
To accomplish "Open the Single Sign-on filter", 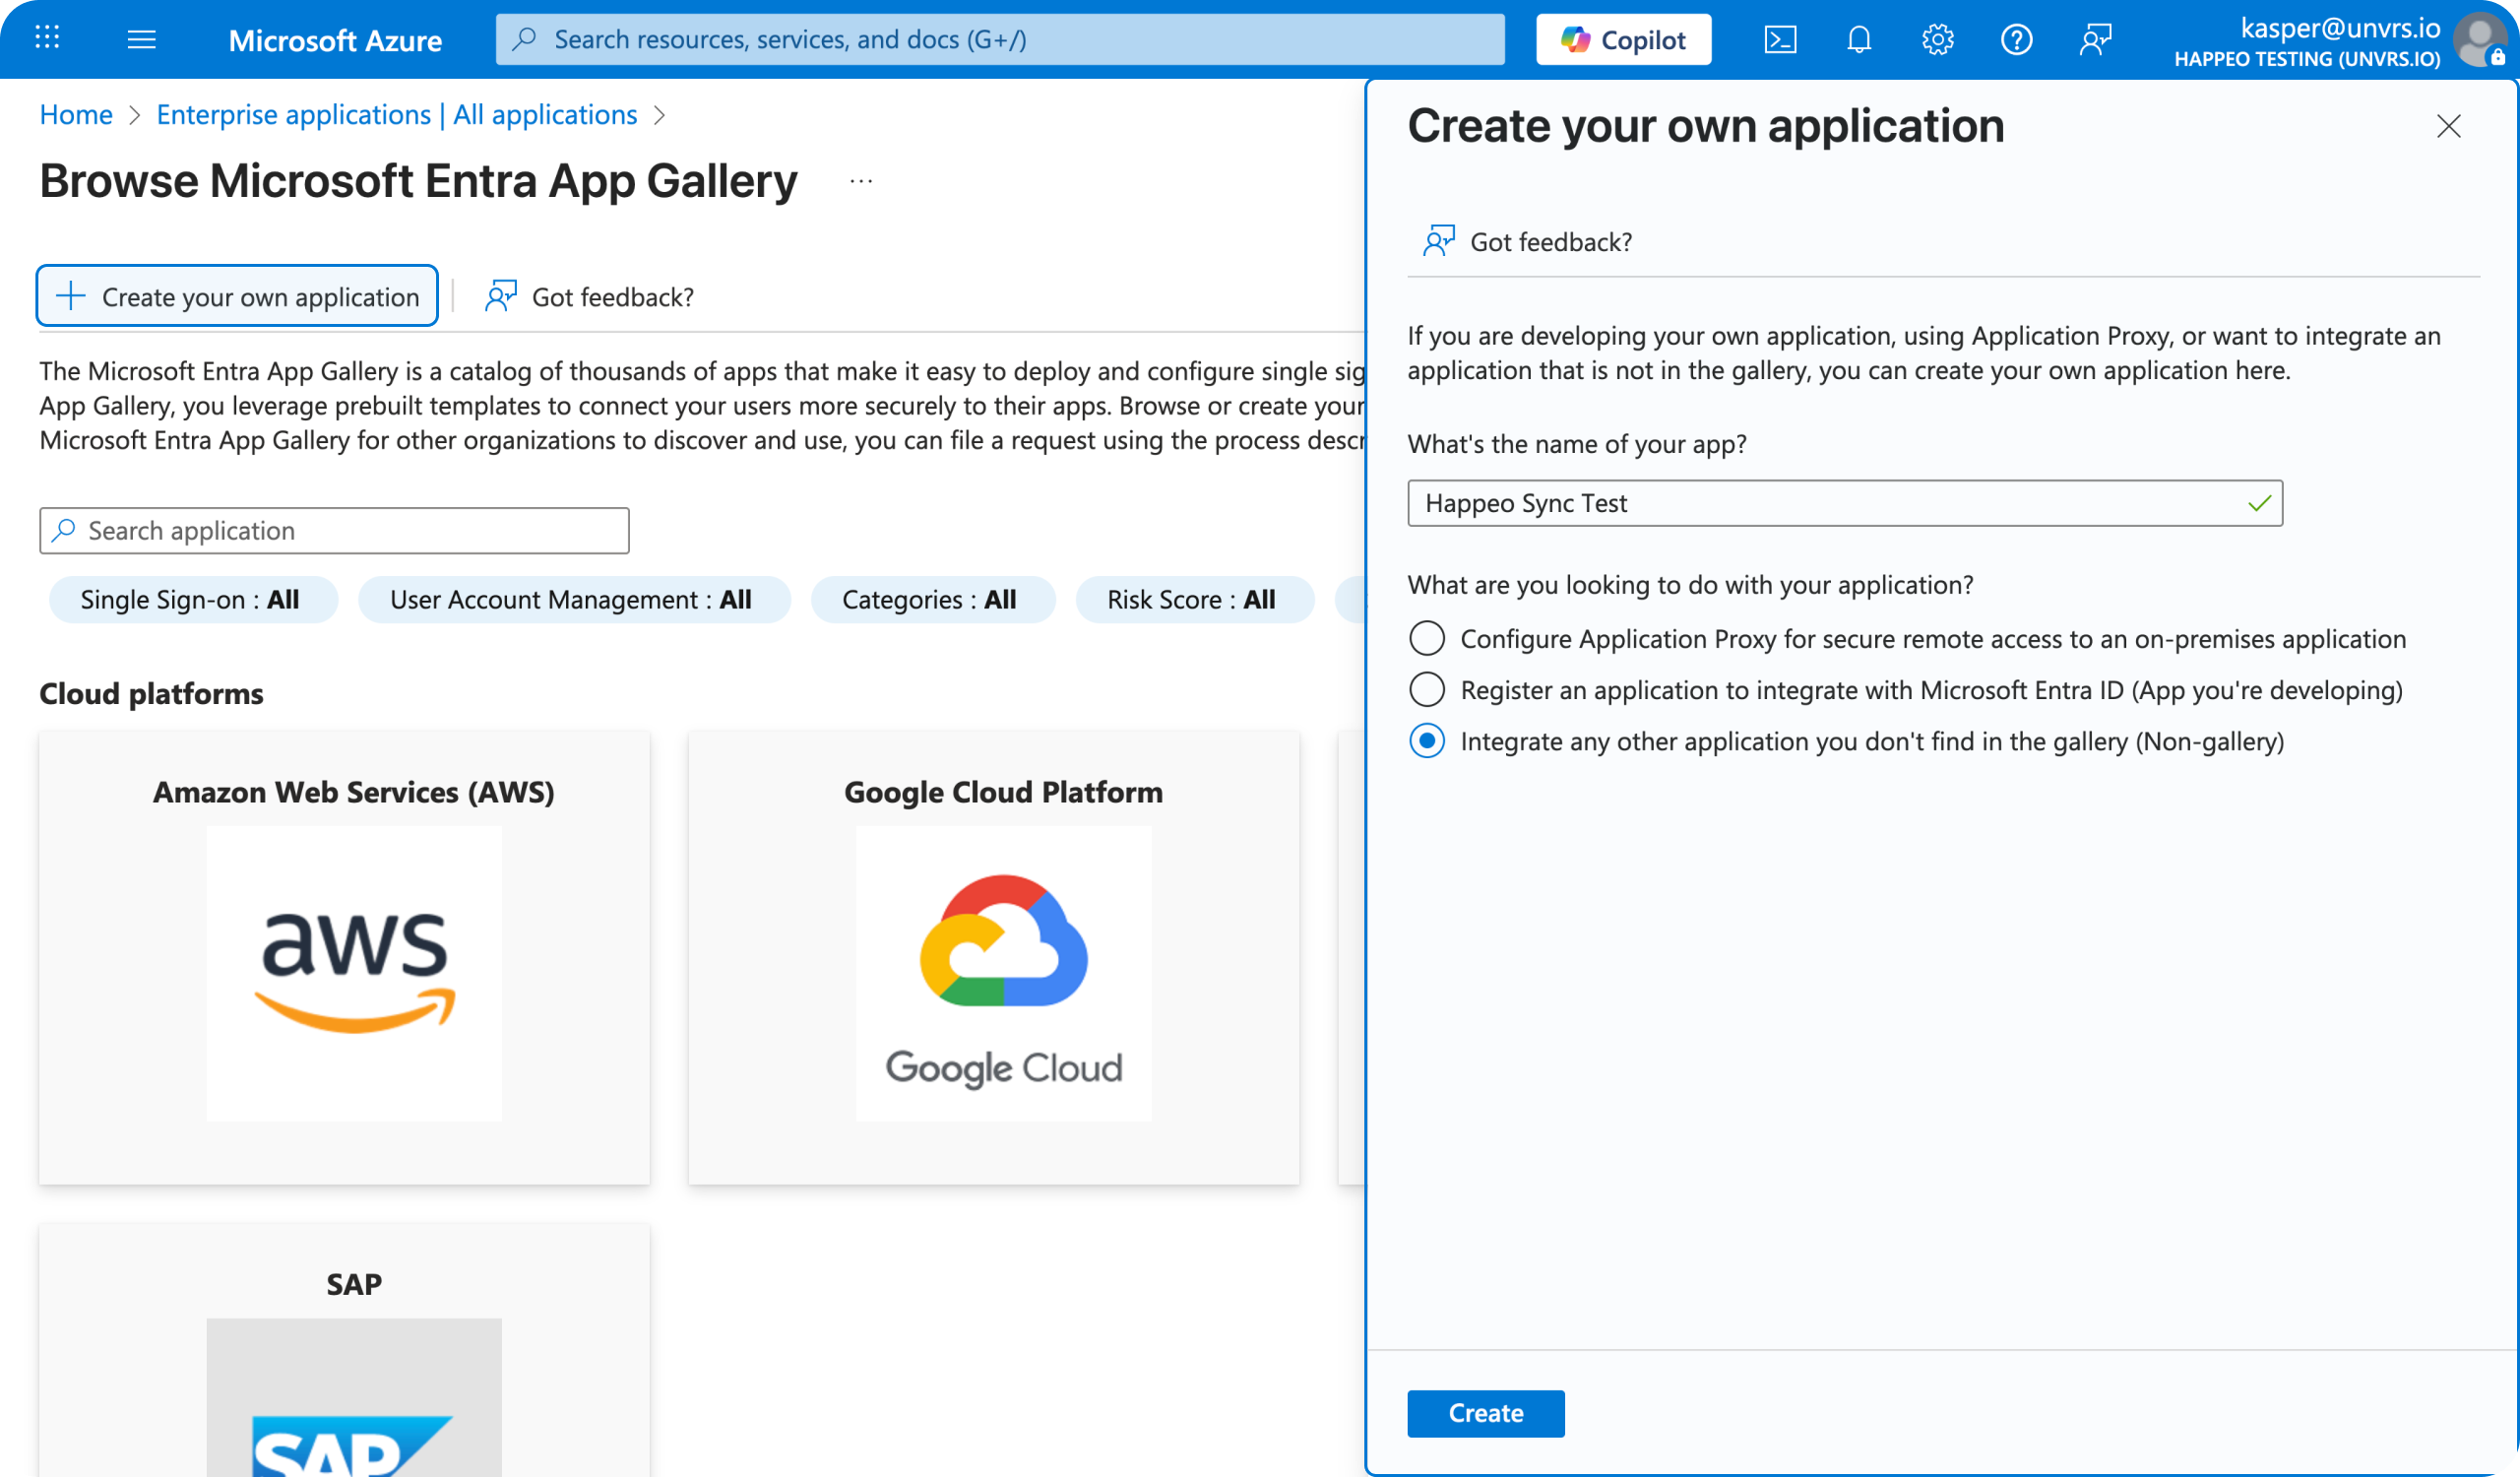I will pyautogui.click(x=192, y=599).
